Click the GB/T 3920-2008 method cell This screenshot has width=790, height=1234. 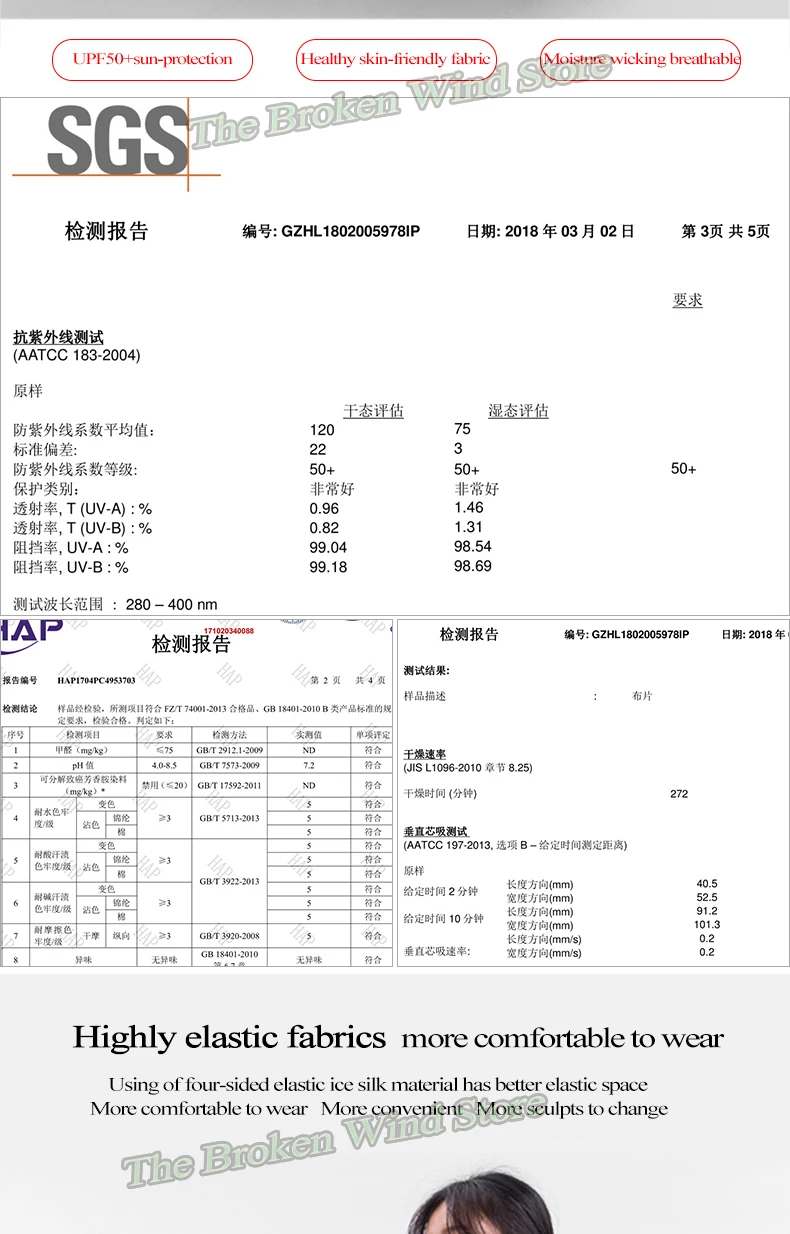(229, 936)
